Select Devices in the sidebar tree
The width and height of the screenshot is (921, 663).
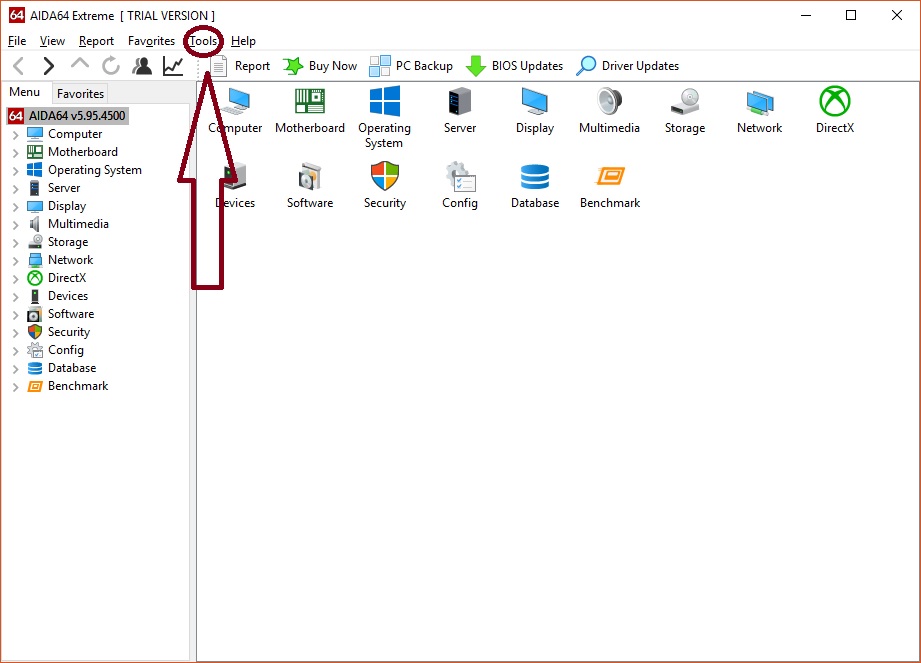(68, 296)
